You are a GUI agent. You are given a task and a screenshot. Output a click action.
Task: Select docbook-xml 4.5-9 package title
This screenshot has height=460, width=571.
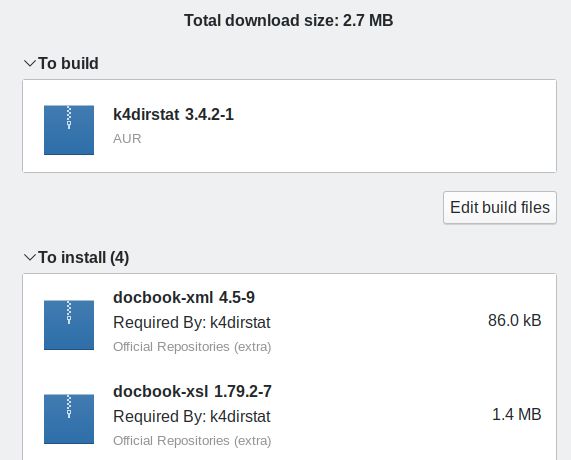[x=184, y=297]
